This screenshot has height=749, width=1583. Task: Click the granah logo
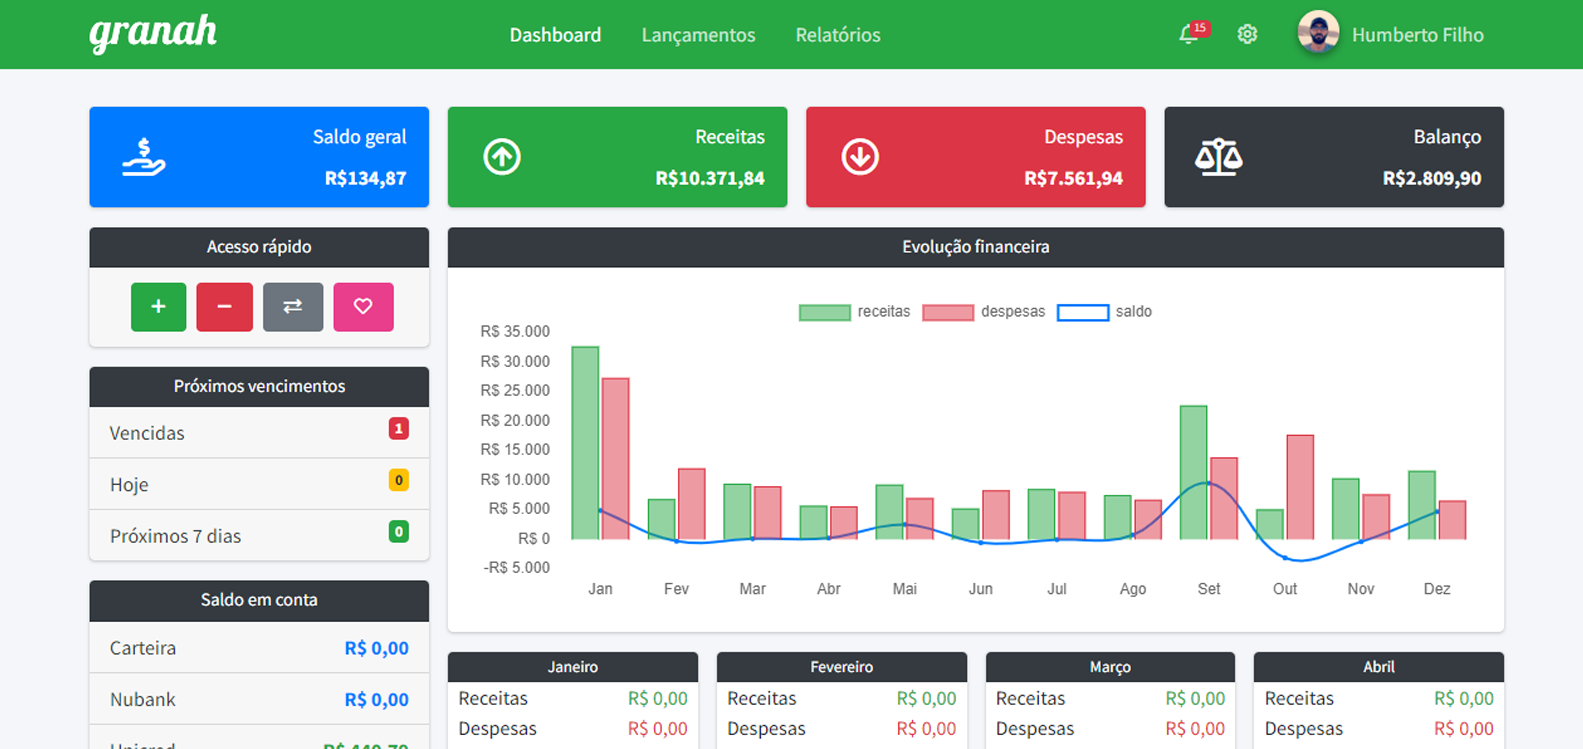coord(153,33)
